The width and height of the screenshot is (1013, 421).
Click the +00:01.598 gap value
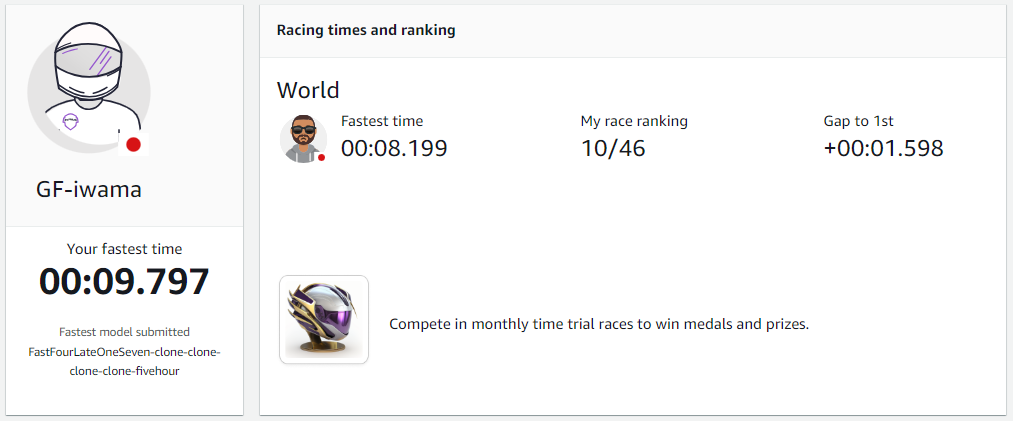[884, 149]
